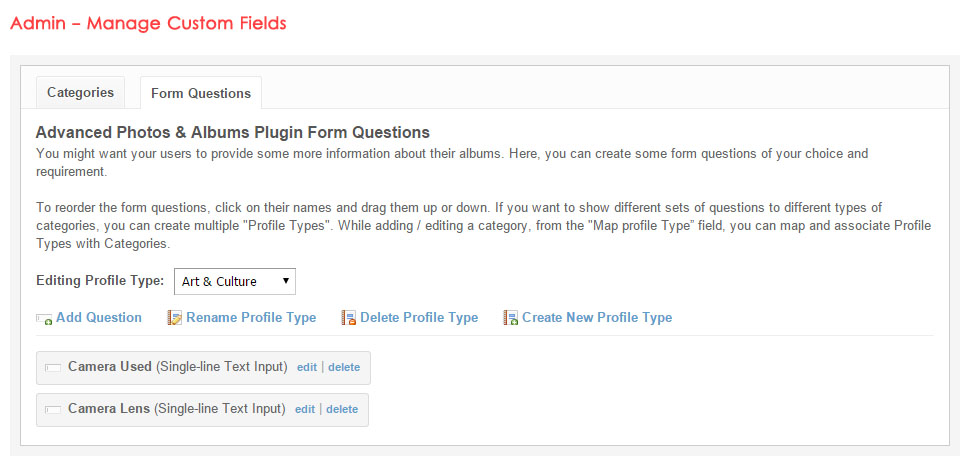Viewport: 970px width, 467px height.
Task: Edit the Camera Lens question
Action: coord(305,409)
